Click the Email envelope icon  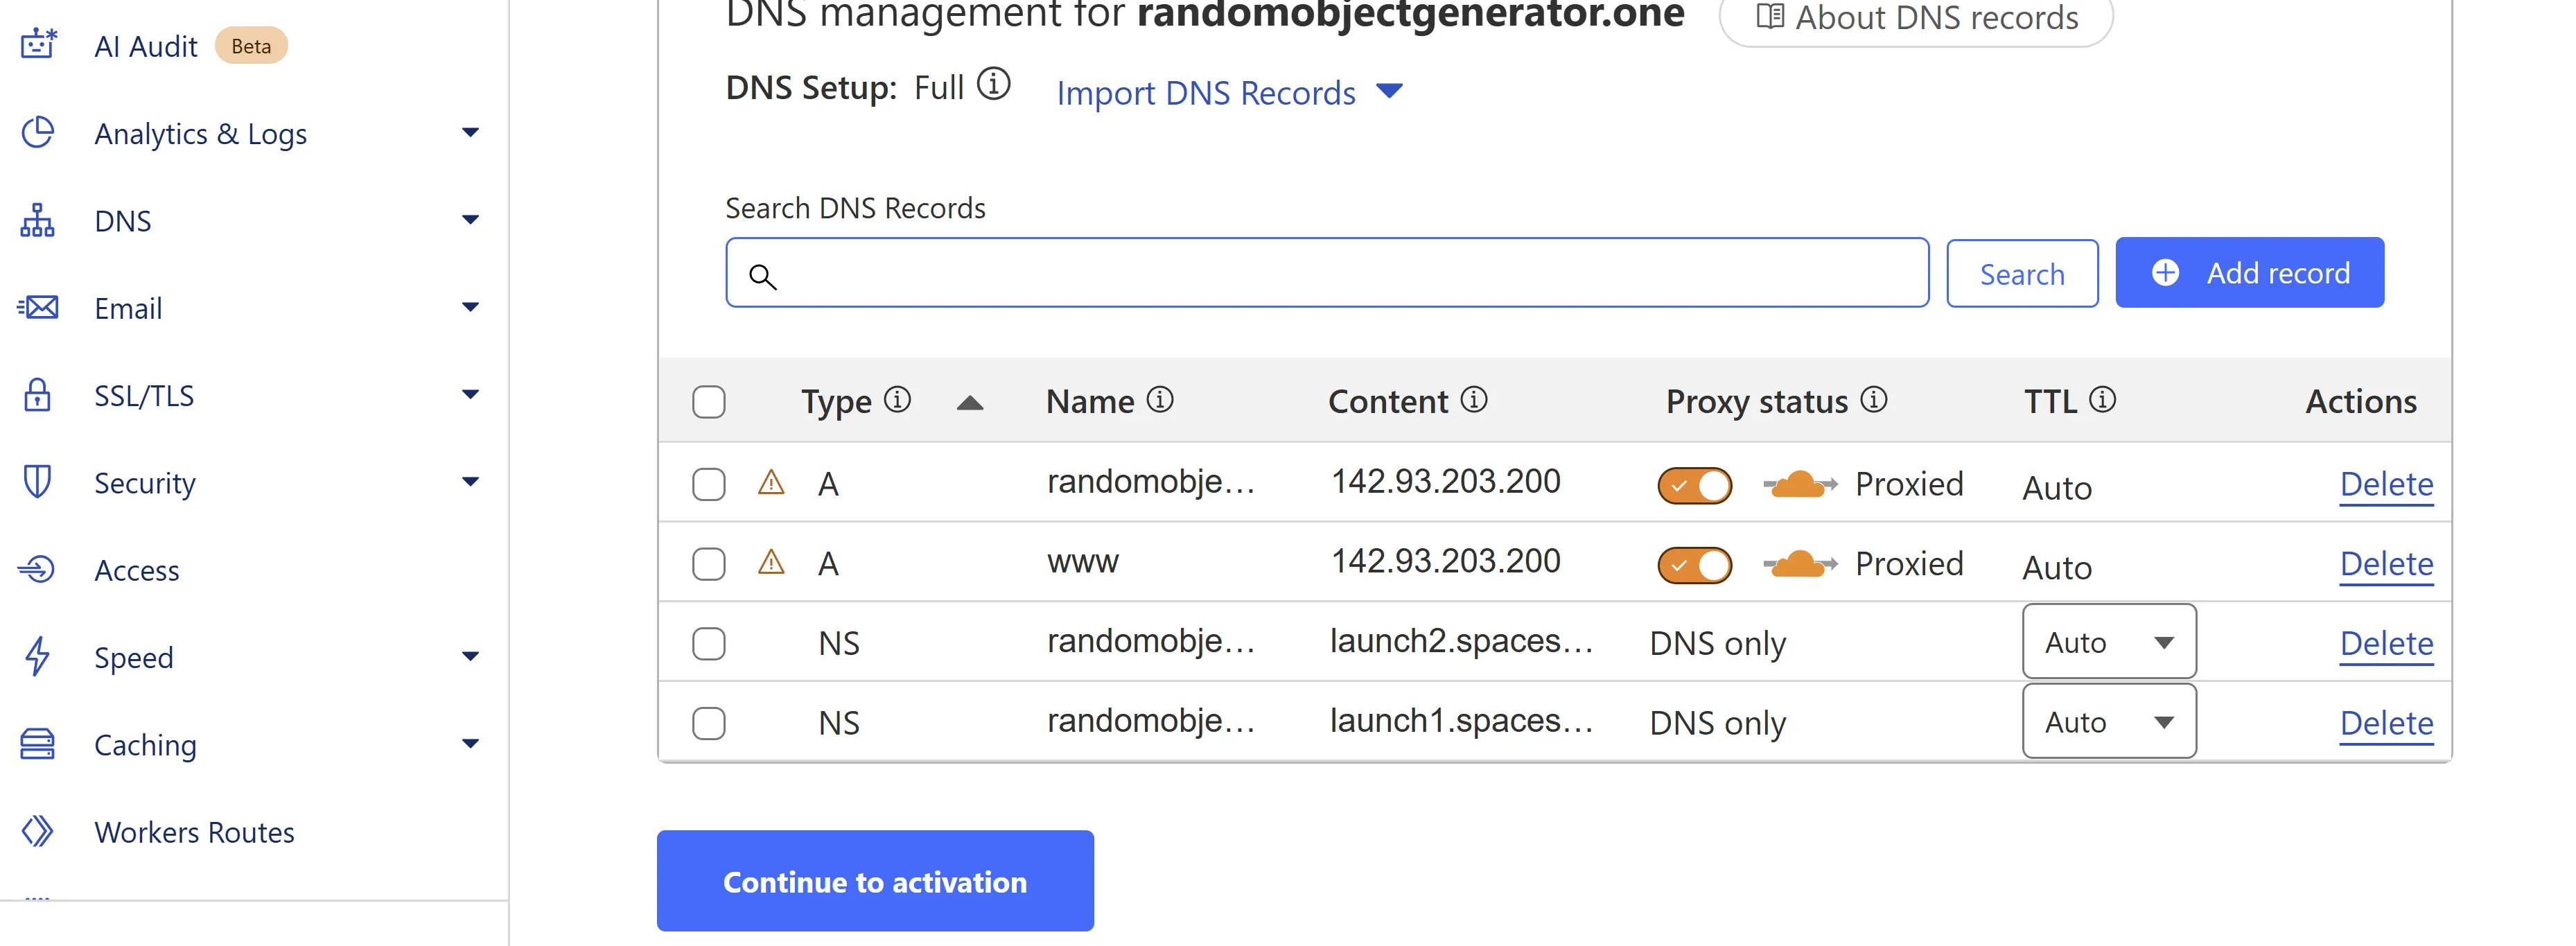point(38,307)
